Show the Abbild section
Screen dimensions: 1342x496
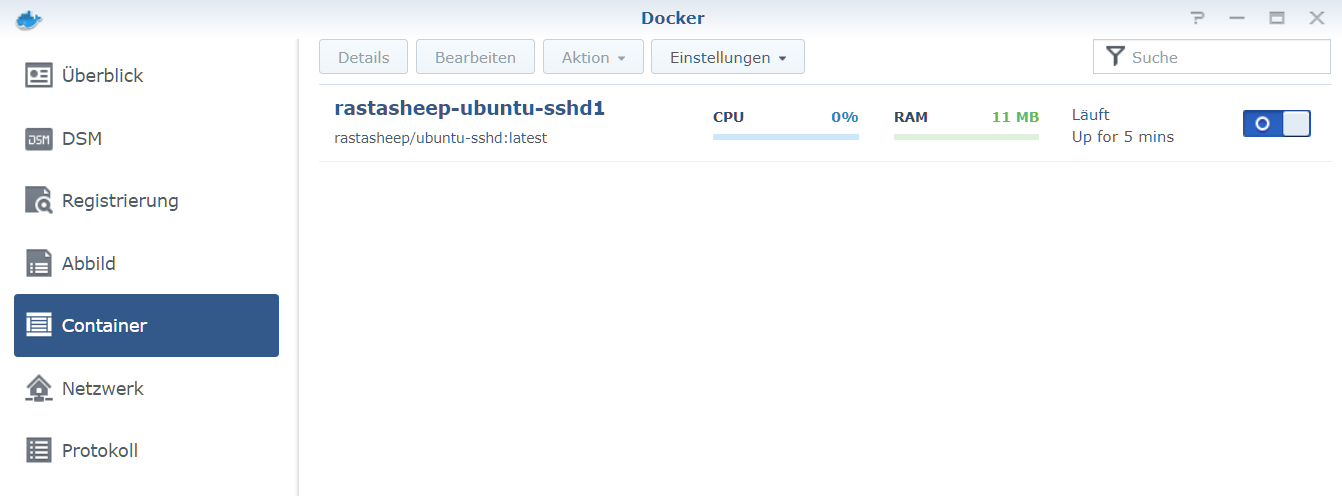146,263
